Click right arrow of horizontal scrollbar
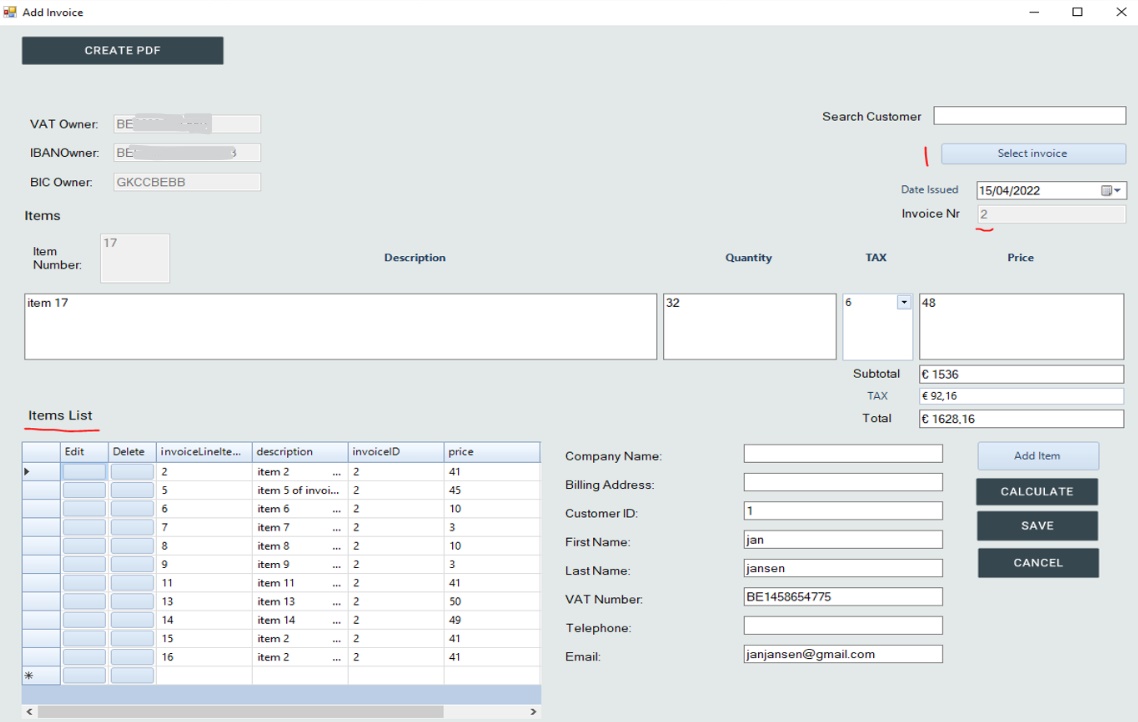The width and height of the screenshot is (1138, 722). tap(532, 712)
